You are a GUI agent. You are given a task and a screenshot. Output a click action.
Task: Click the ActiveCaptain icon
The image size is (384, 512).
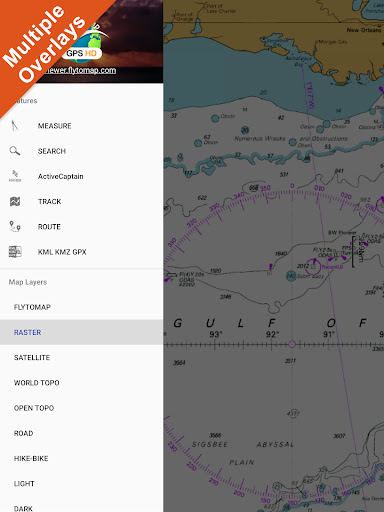click(x=15, y=176)
